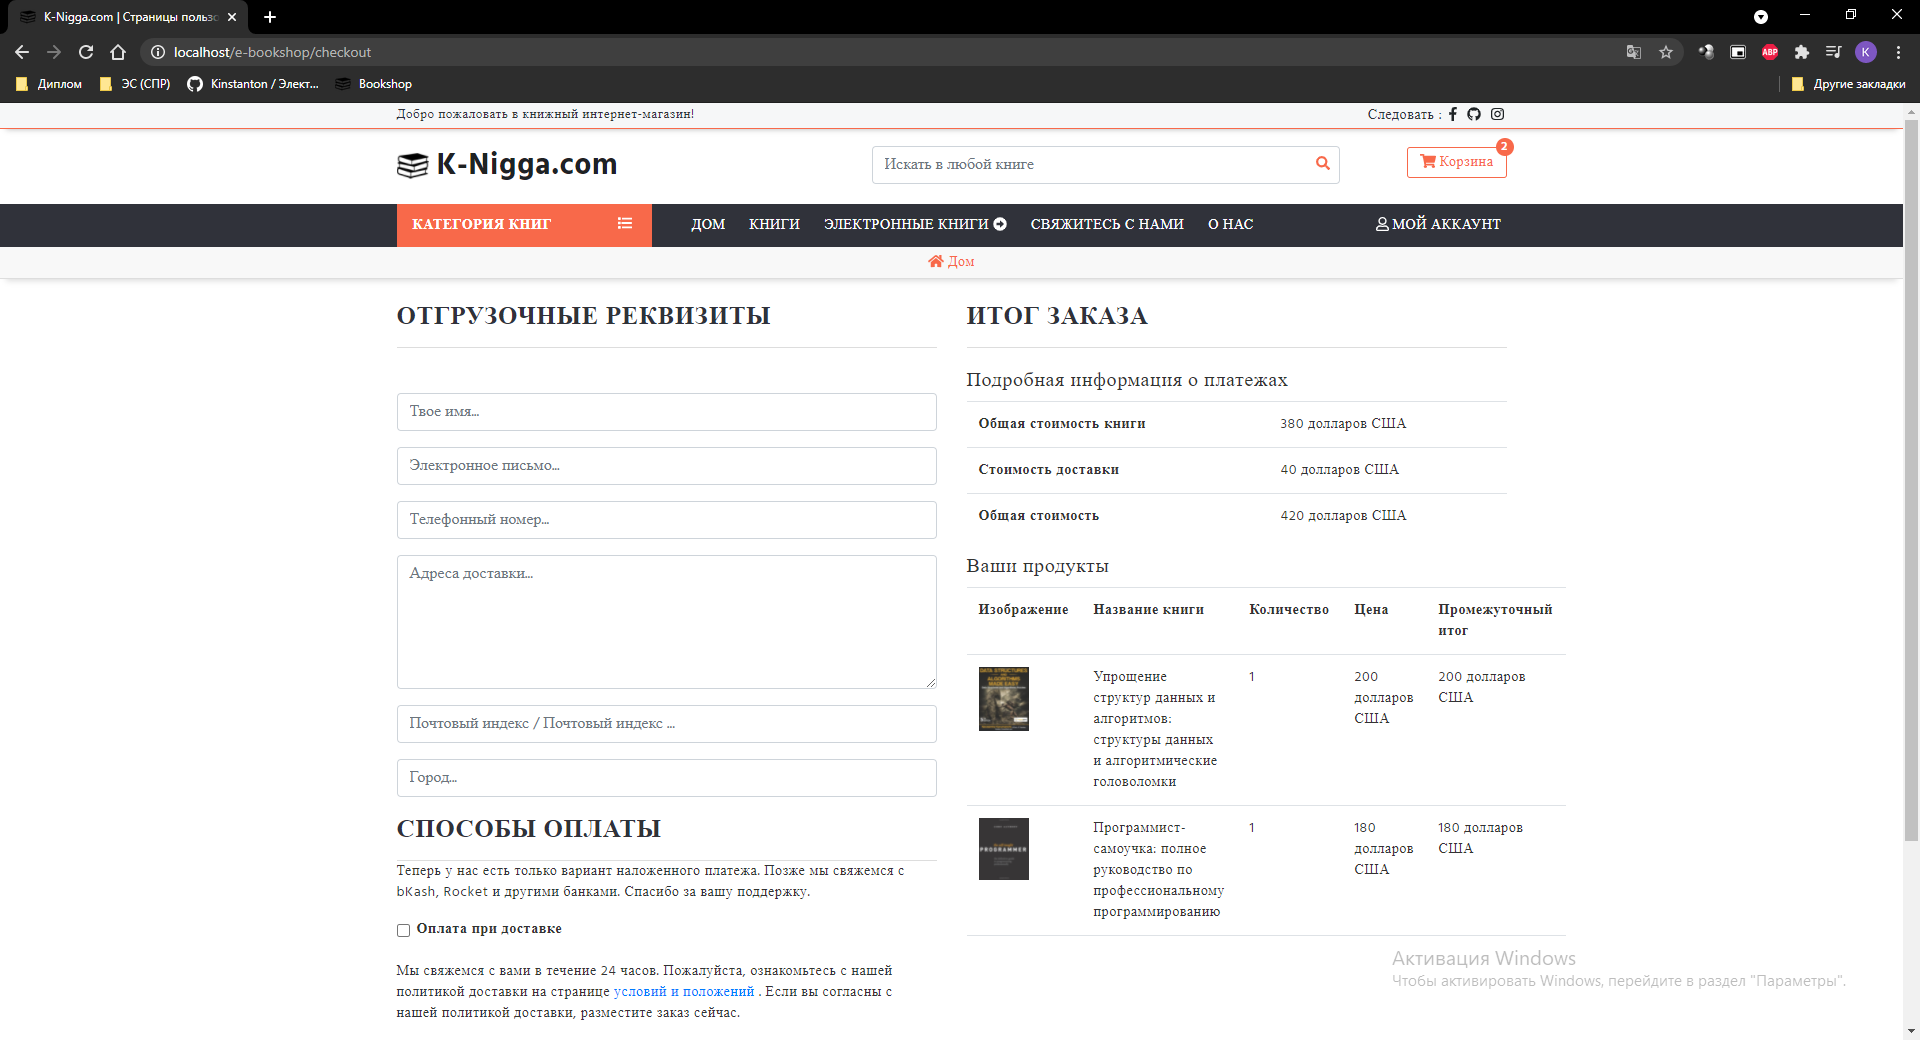Focus the Телефонный номер field
This screenshot has height=1040, width=1920.
[667, 520]
